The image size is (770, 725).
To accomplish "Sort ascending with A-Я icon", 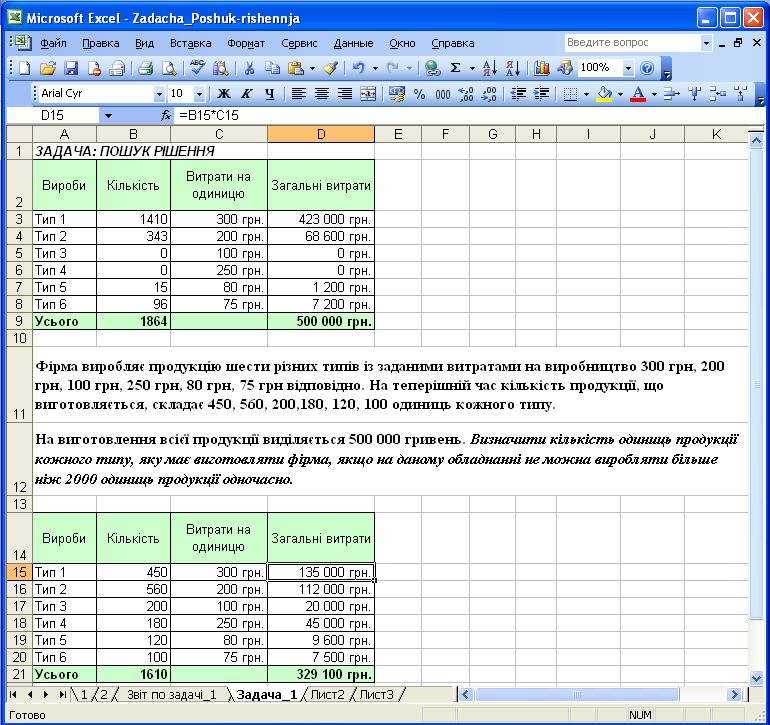I will point(490,68).
